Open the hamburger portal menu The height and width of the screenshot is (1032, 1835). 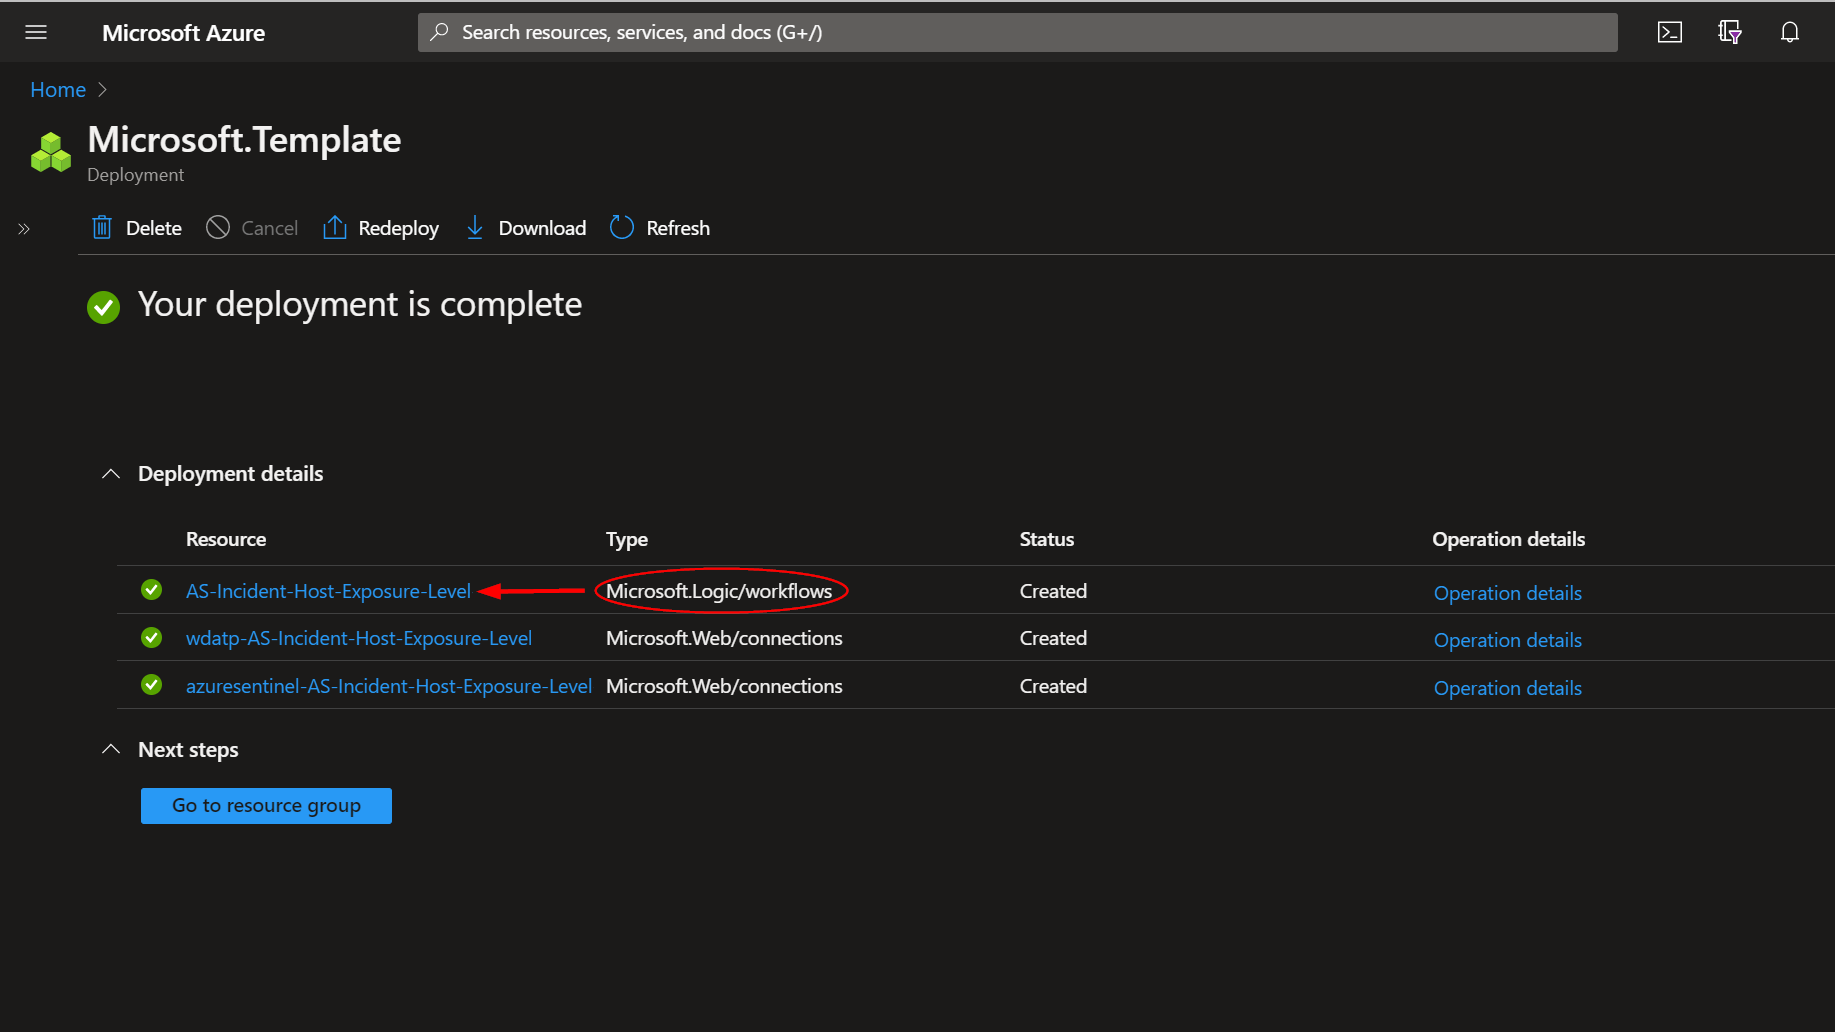coord(36,32)
